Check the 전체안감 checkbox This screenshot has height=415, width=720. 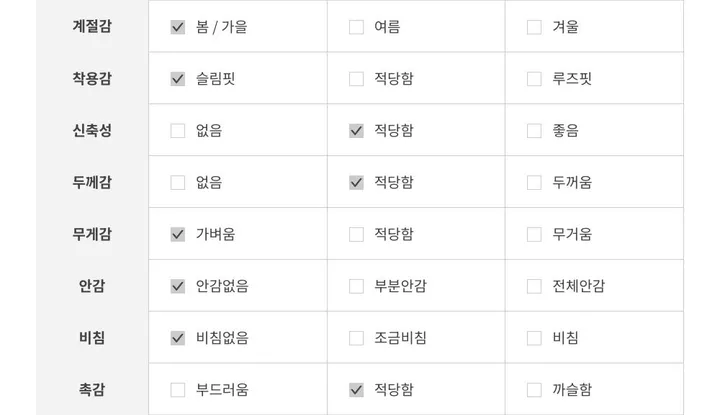(534, 286)
